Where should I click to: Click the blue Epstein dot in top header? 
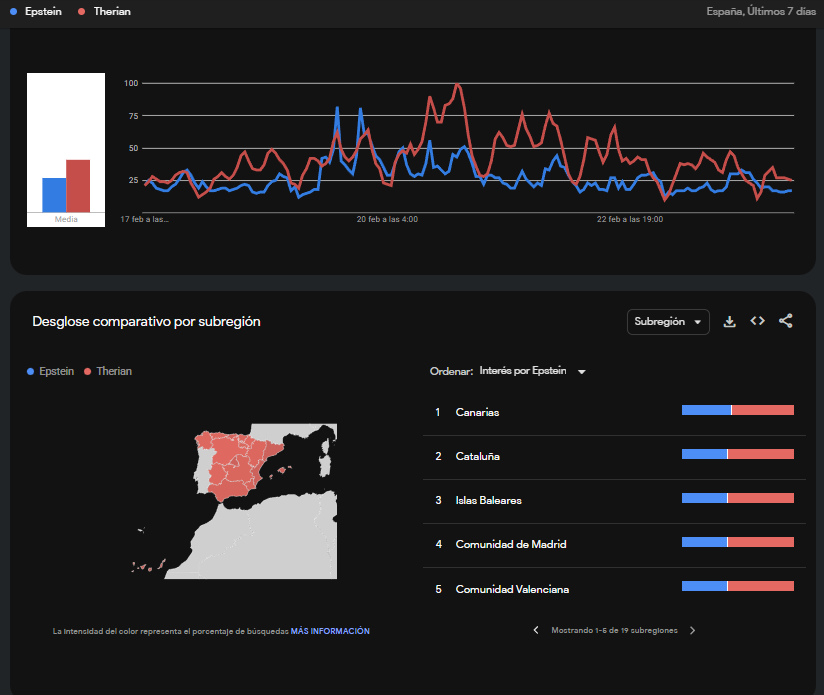click(11, 12)
